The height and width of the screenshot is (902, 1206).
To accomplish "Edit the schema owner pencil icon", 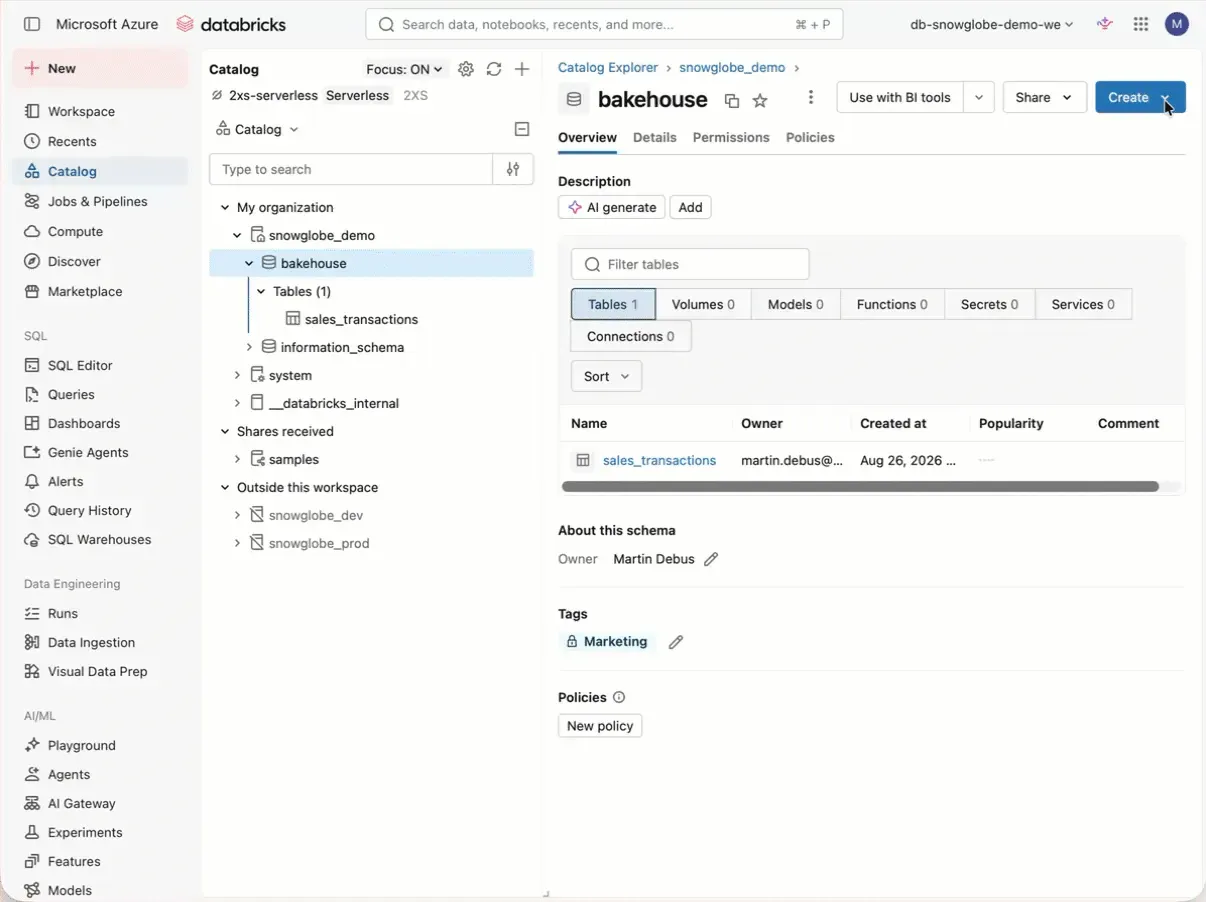I will [x=711, y=559].
